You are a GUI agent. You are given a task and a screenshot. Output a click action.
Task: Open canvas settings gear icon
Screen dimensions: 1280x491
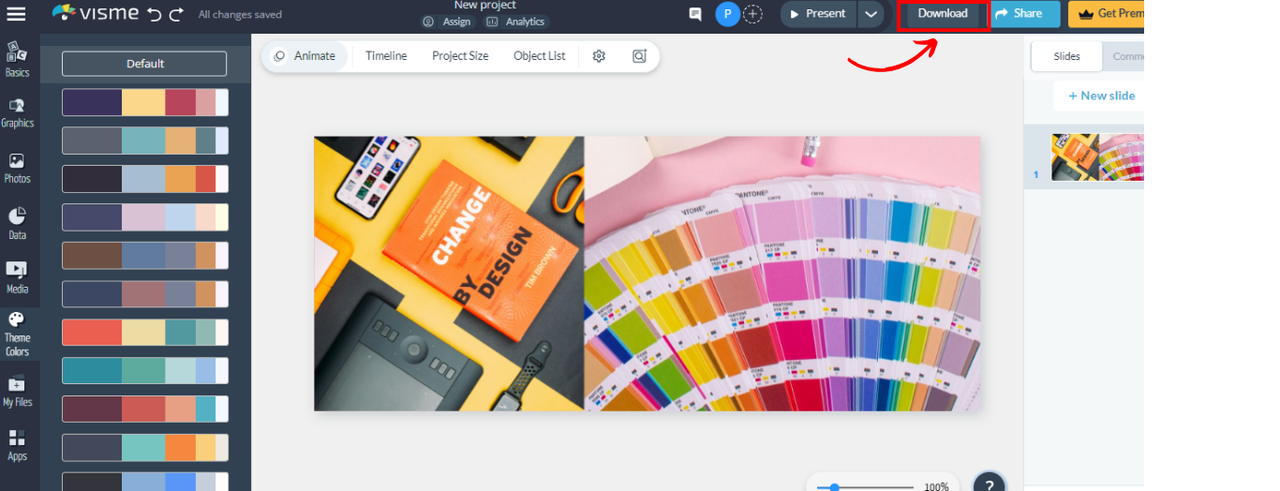599,56
